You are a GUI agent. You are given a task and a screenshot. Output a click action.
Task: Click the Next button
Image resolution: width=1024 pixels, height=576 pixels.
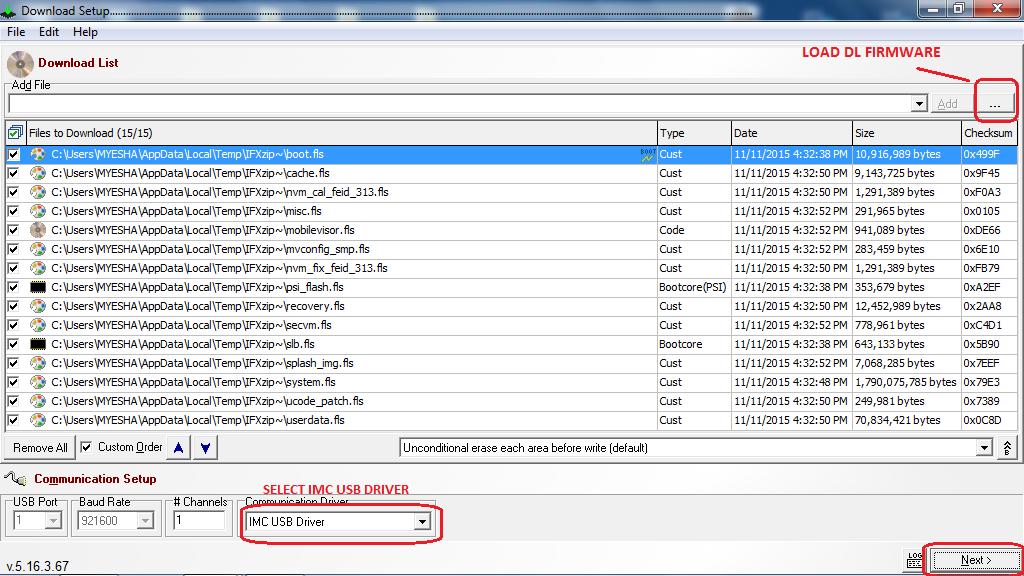pyautogui.click(x=976, y=560)
